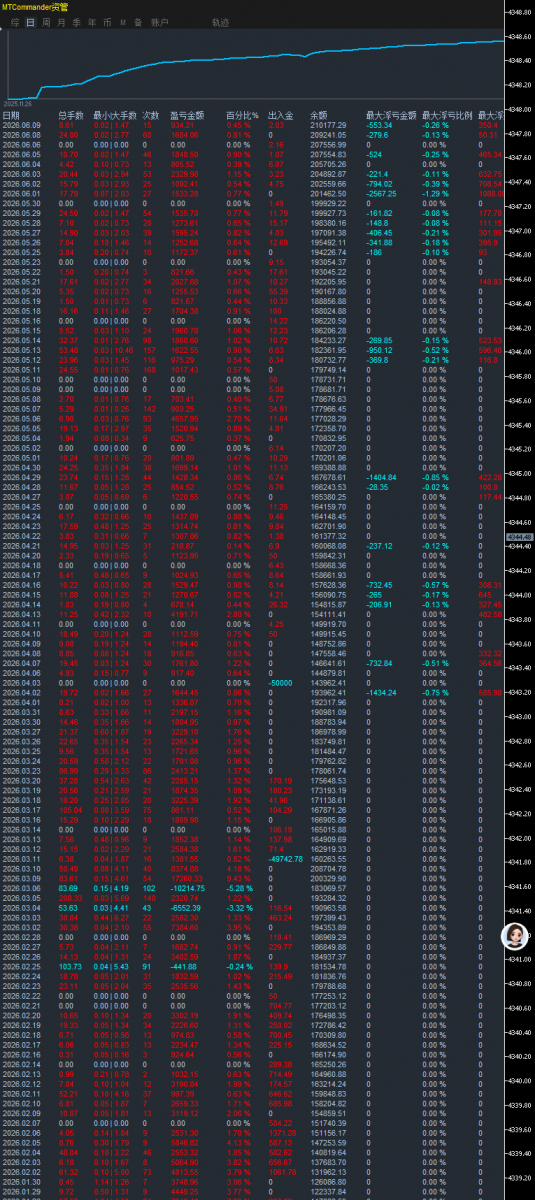
Task: Click the round avatar icon on the right
Action: (514, 936)
